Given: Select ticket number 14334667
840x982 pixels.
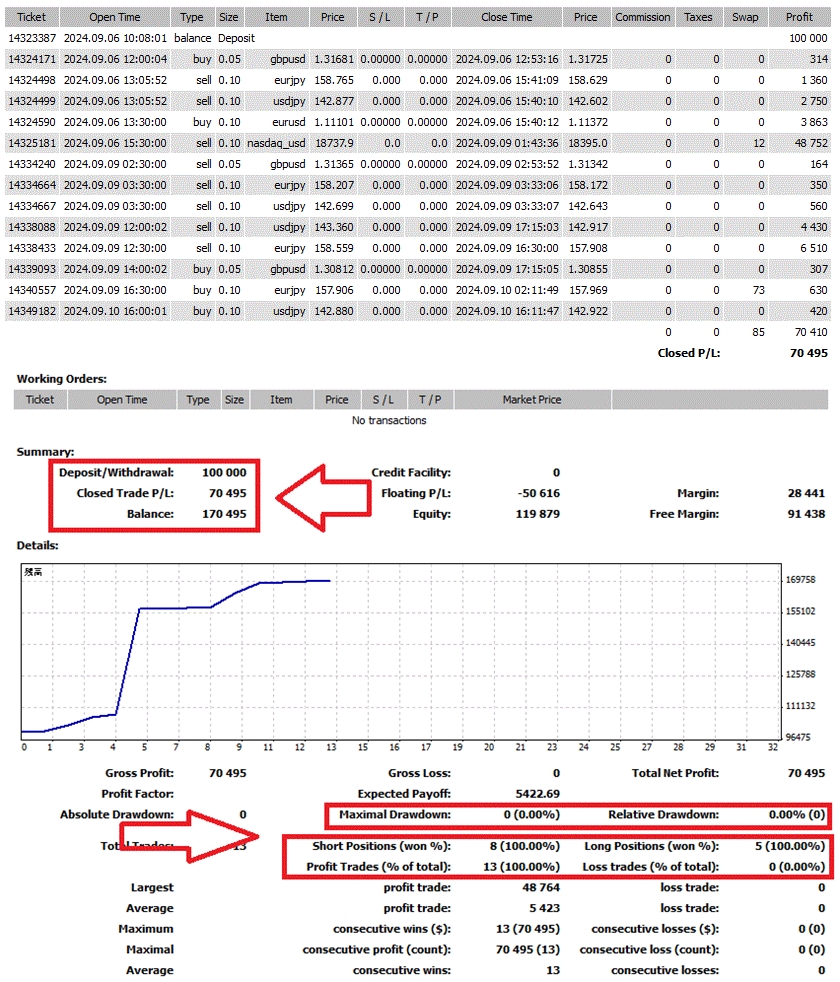Looking at the screenshot, I should click(x=32, y=206).
